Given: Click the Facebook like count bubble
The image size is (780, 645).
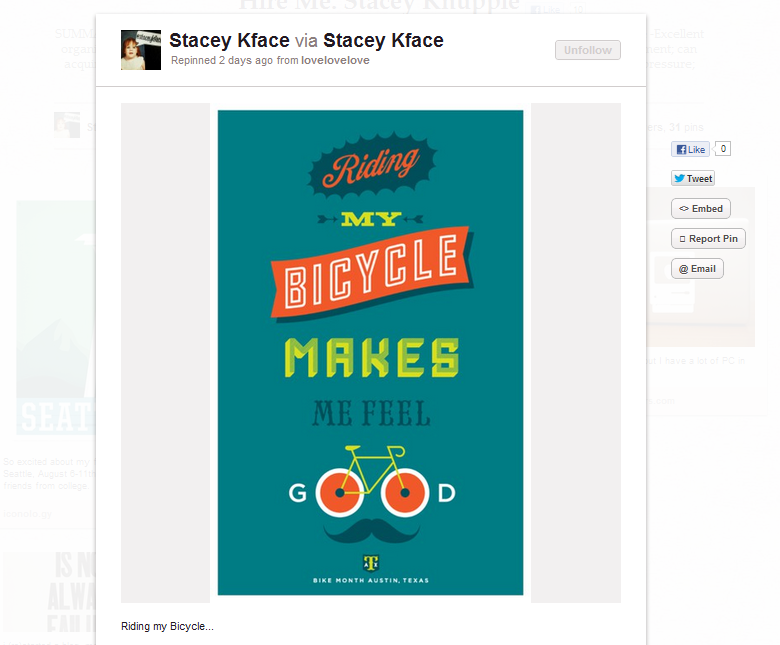Looking at the screenshot, I should (723, 149).
